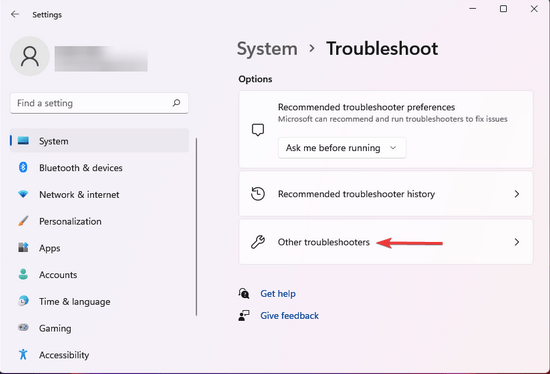
Task: Open Gaming settings category
Action: click(99, 328)
